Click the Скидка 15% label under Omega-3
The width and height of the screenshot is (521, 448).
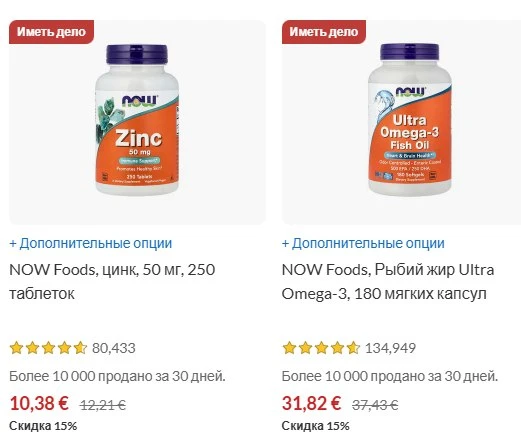[x=316, y=426]
